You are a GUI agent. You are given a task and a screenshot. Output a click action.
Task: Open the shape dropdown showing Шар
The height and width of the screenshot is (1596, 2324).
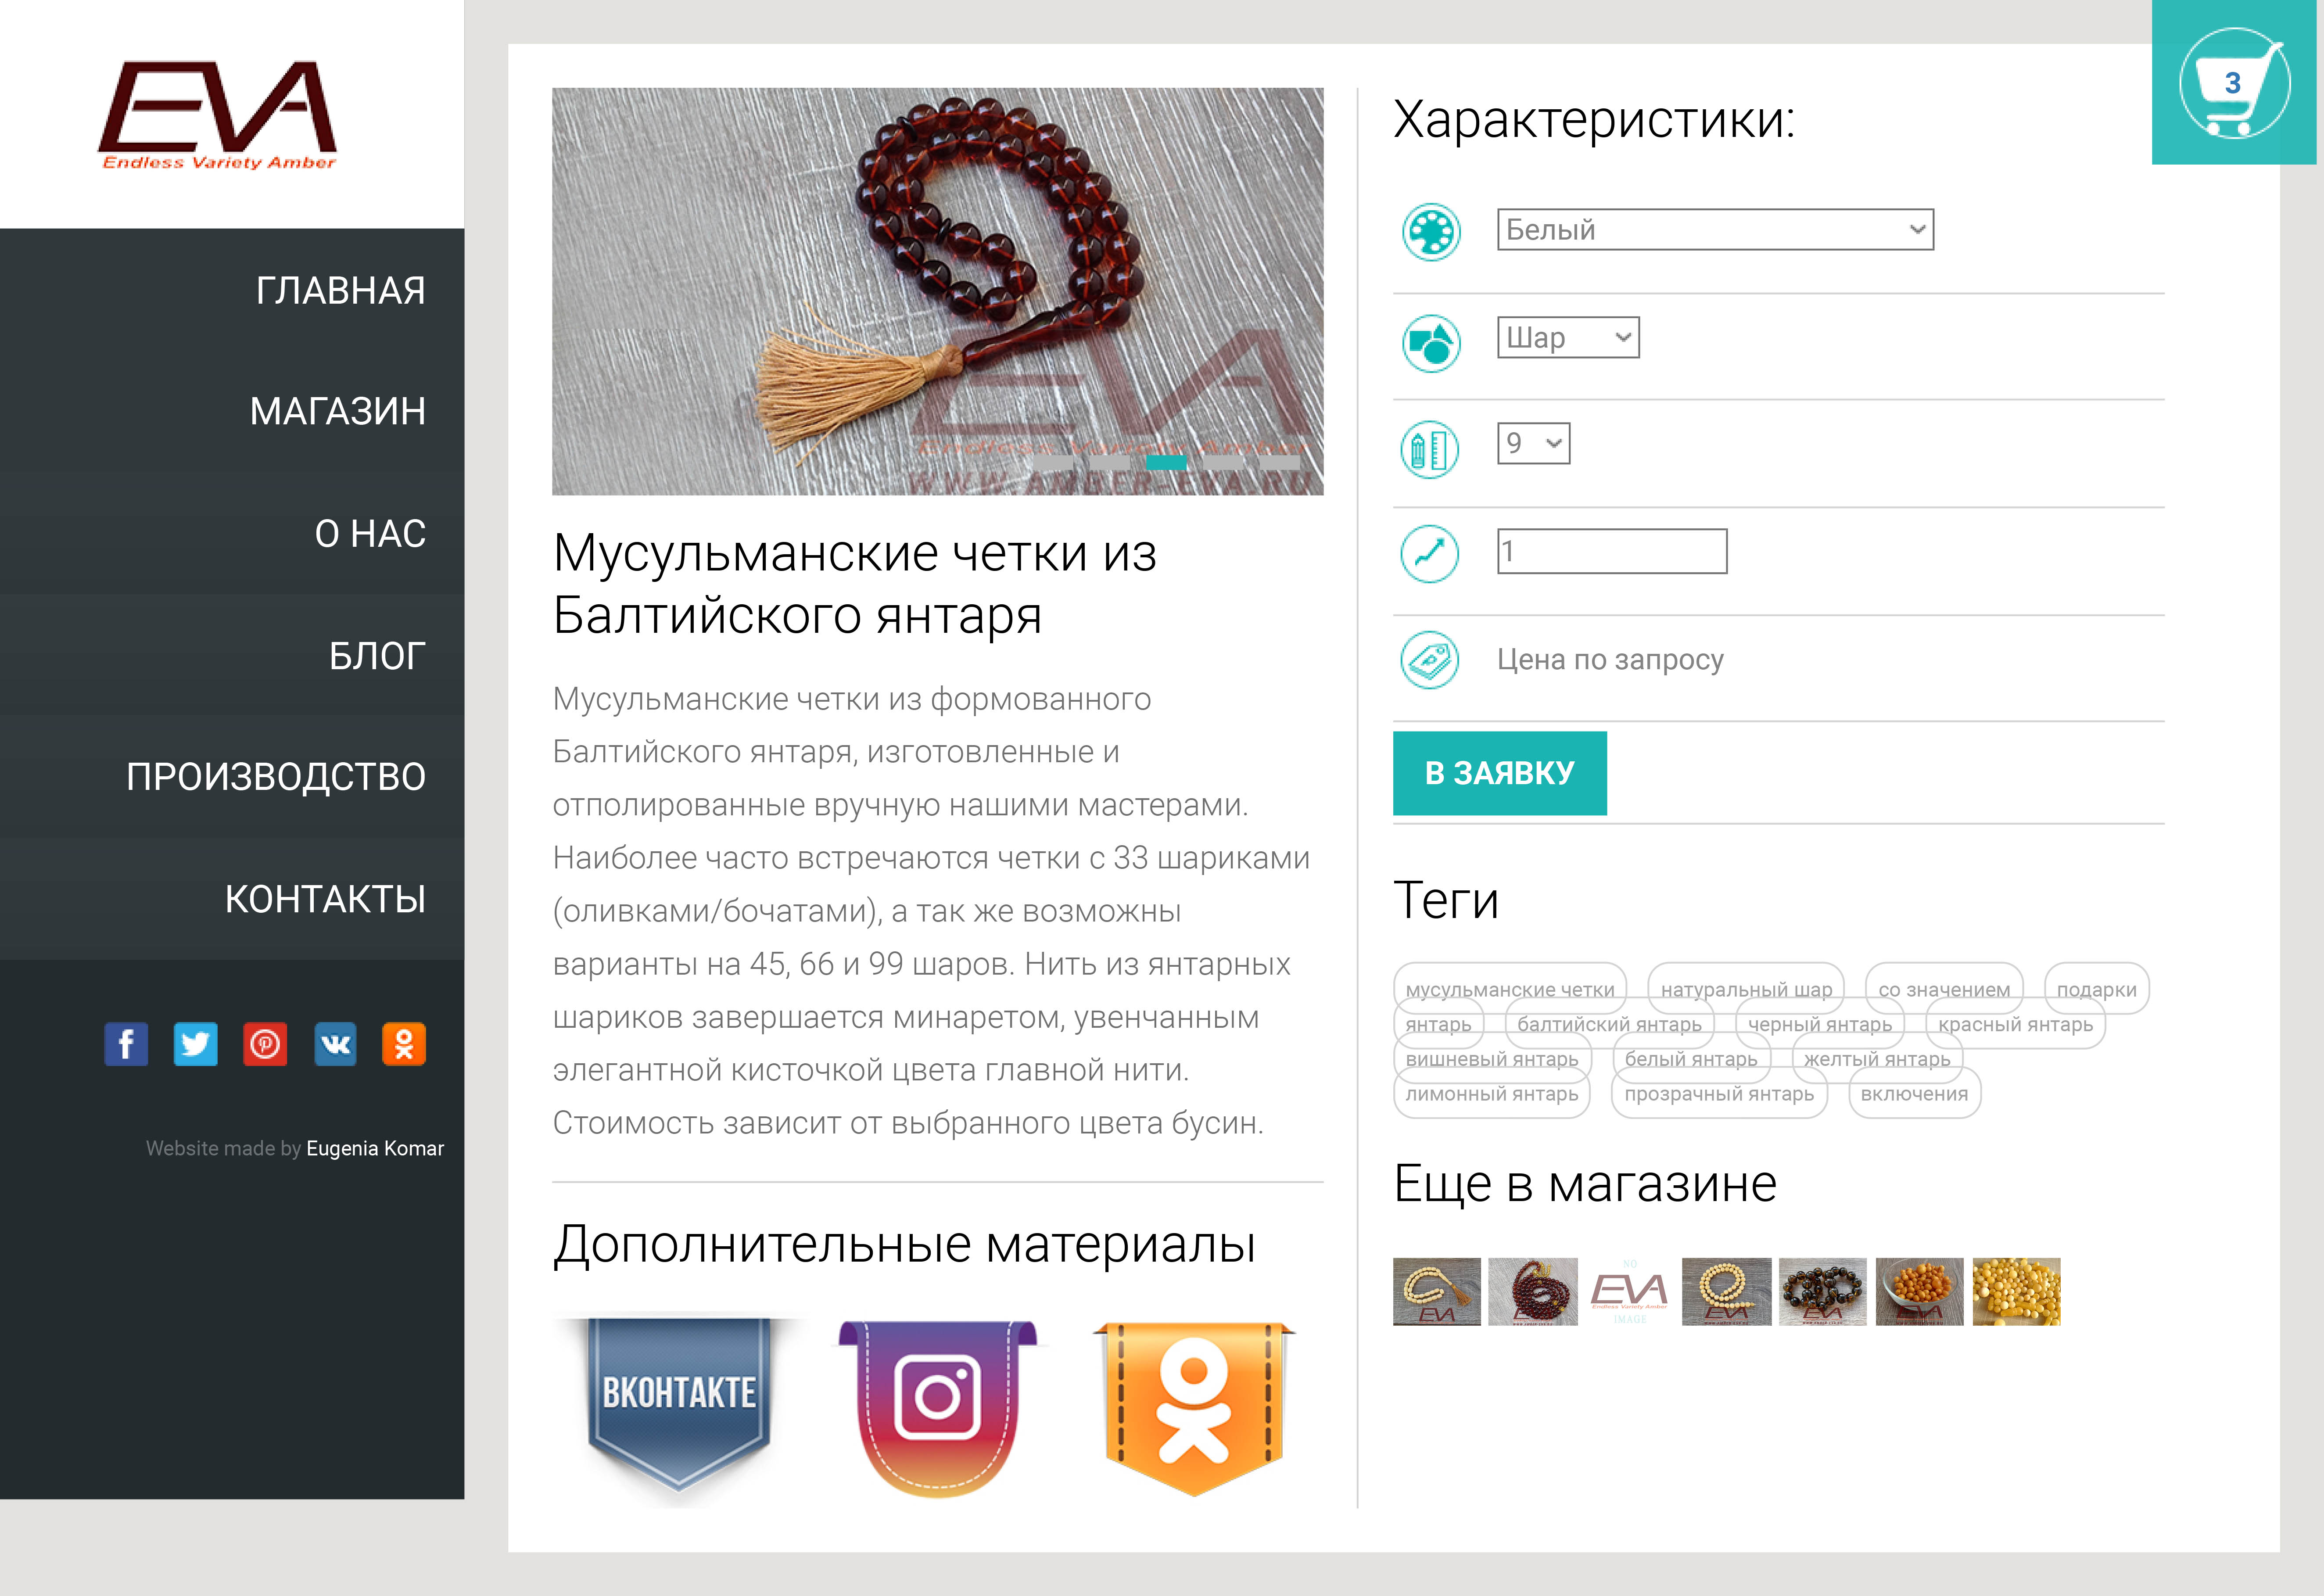click(x=1568, y=337)
